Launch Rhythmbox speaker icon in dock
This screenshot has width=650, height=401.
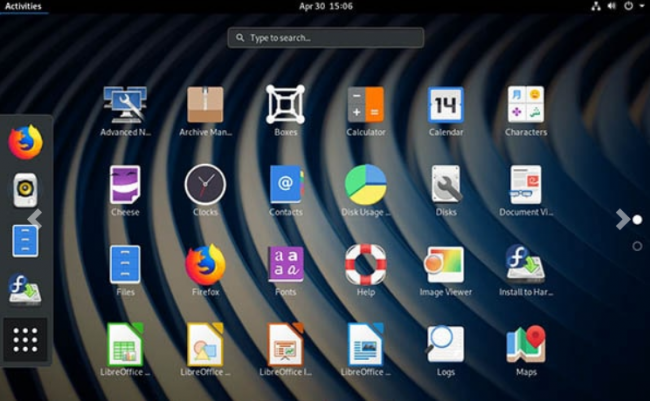coord(25,190)
